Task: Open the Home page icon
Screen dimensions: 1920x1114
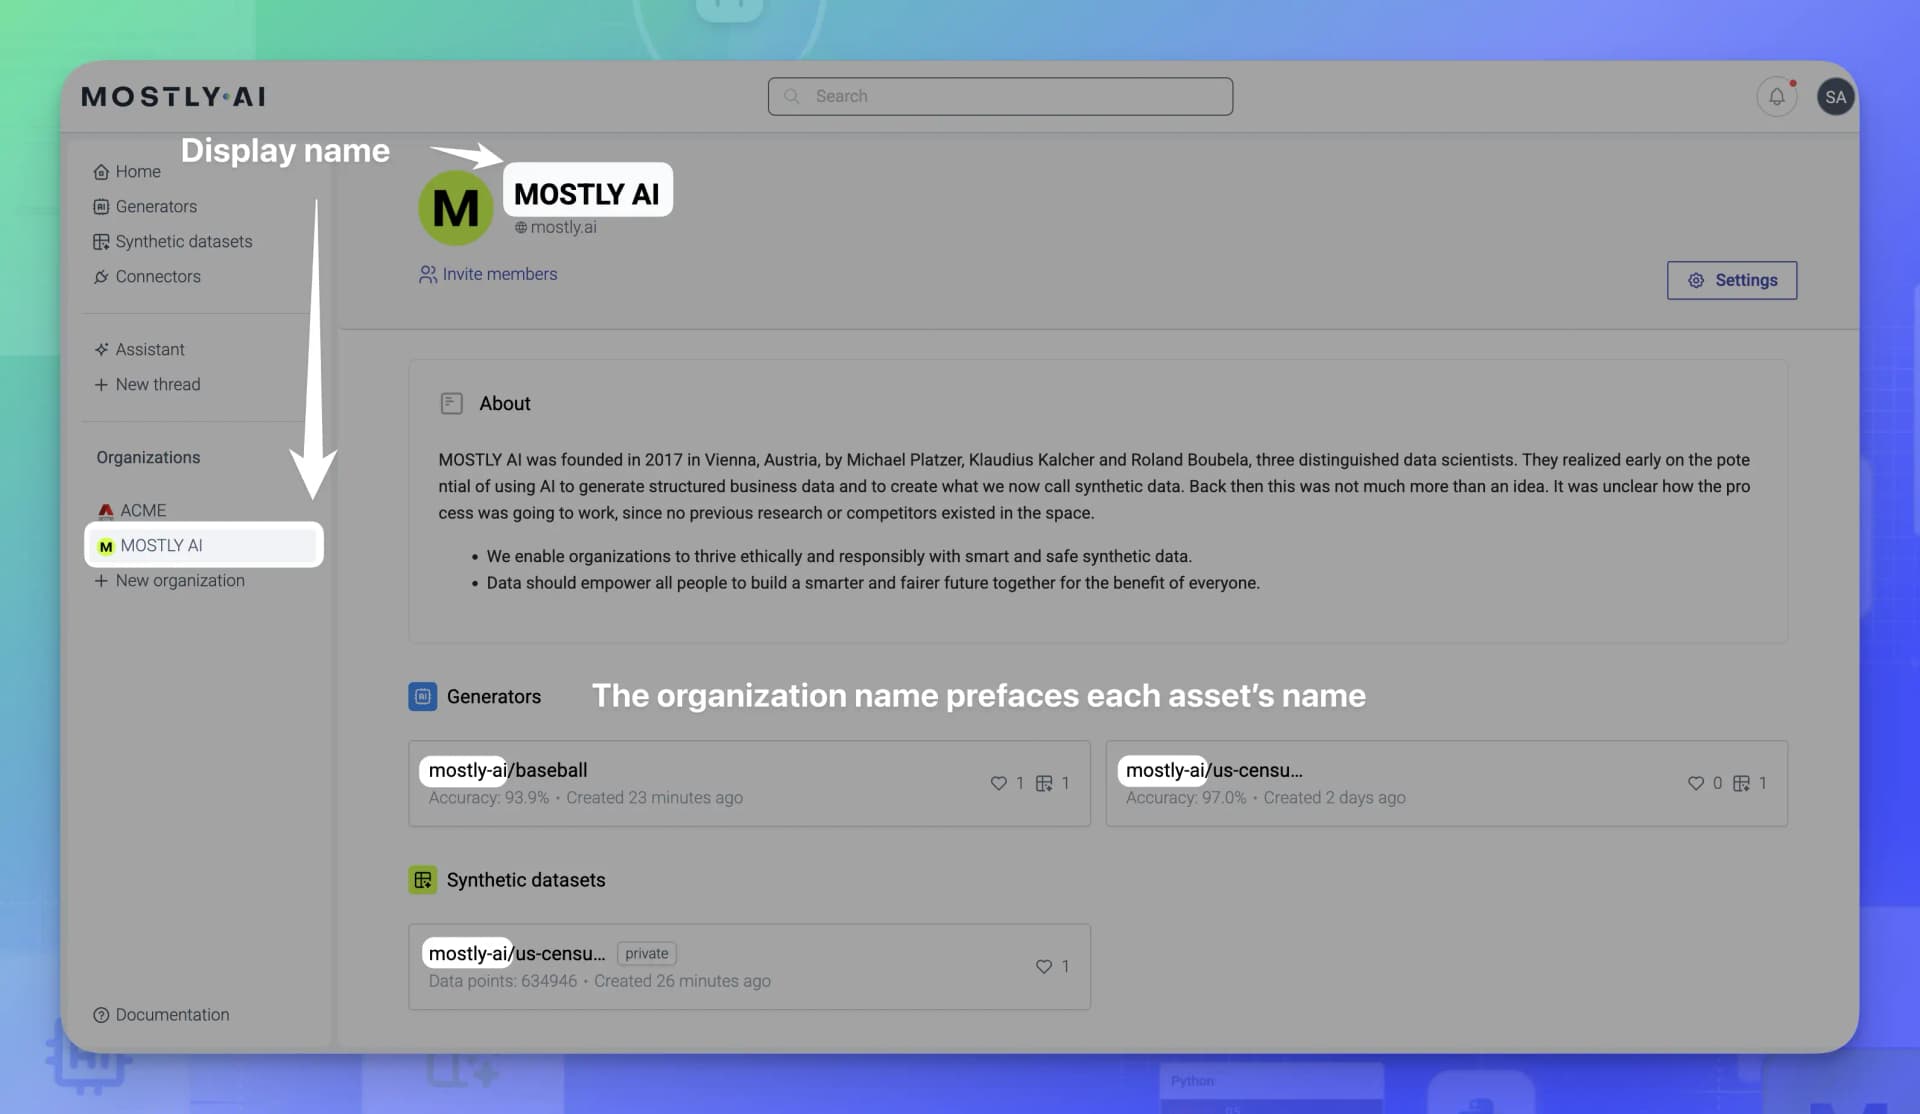Action: point(101,171)
